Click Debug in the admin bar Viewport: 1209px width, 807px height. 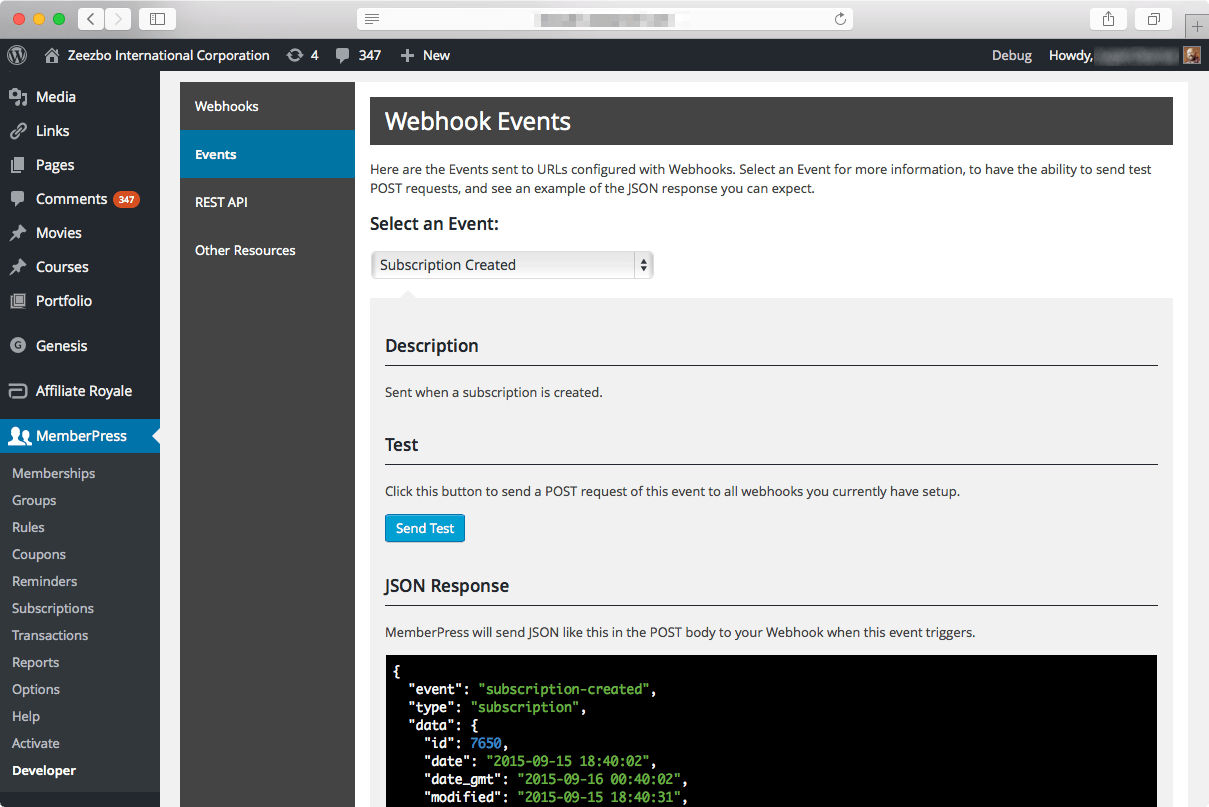coord(1012,55)
